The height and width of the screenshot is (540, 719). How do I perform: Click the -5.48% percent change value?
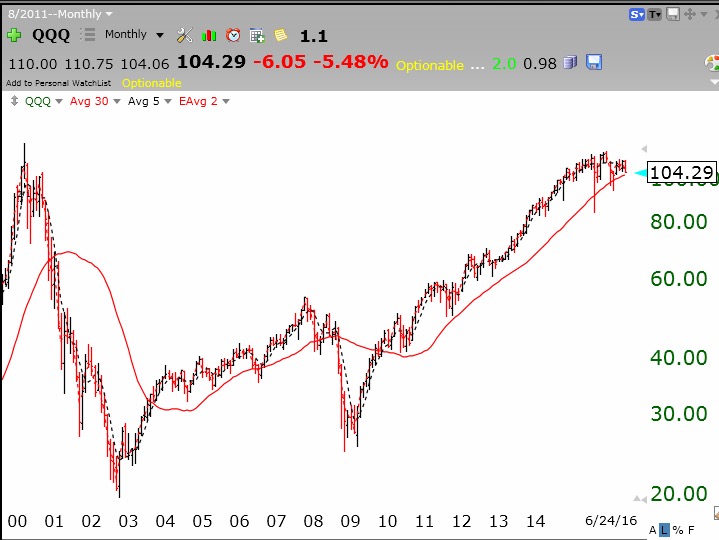tap(351, 62)
